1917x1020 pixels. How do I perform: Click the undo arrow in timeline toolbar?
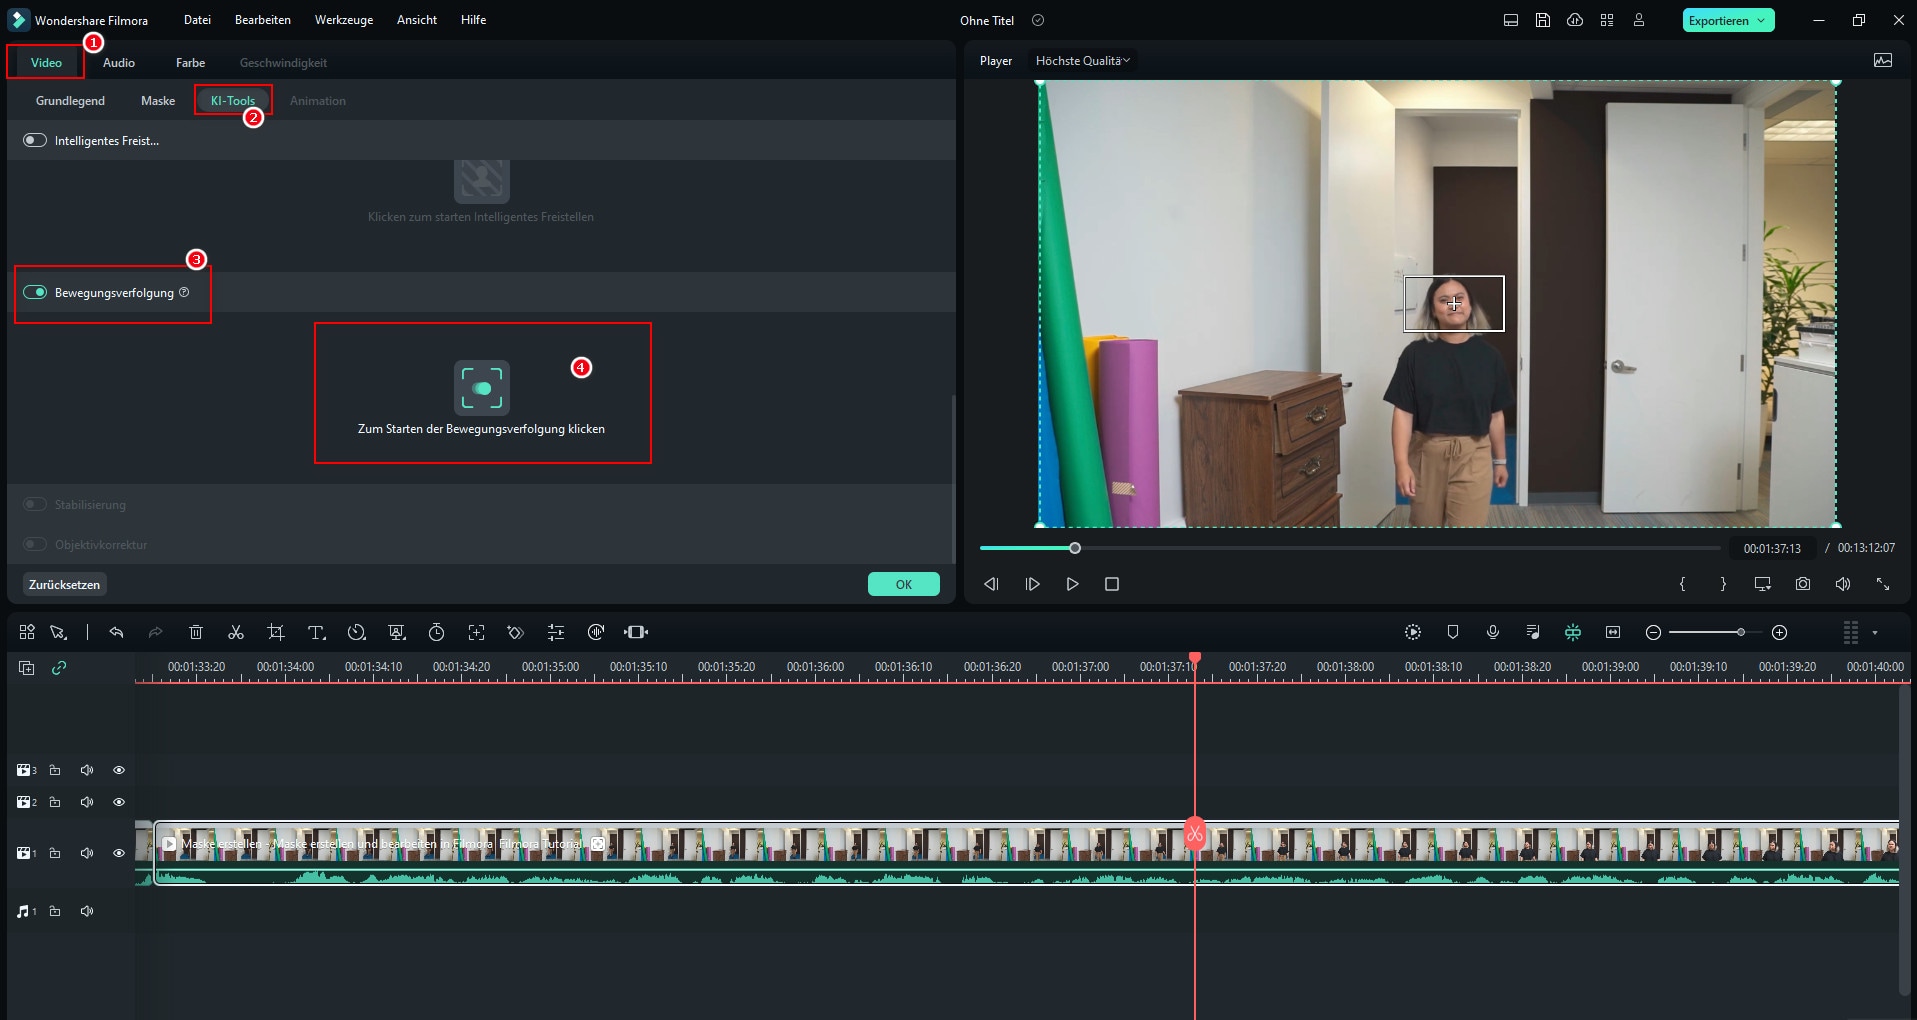[116, 632]
